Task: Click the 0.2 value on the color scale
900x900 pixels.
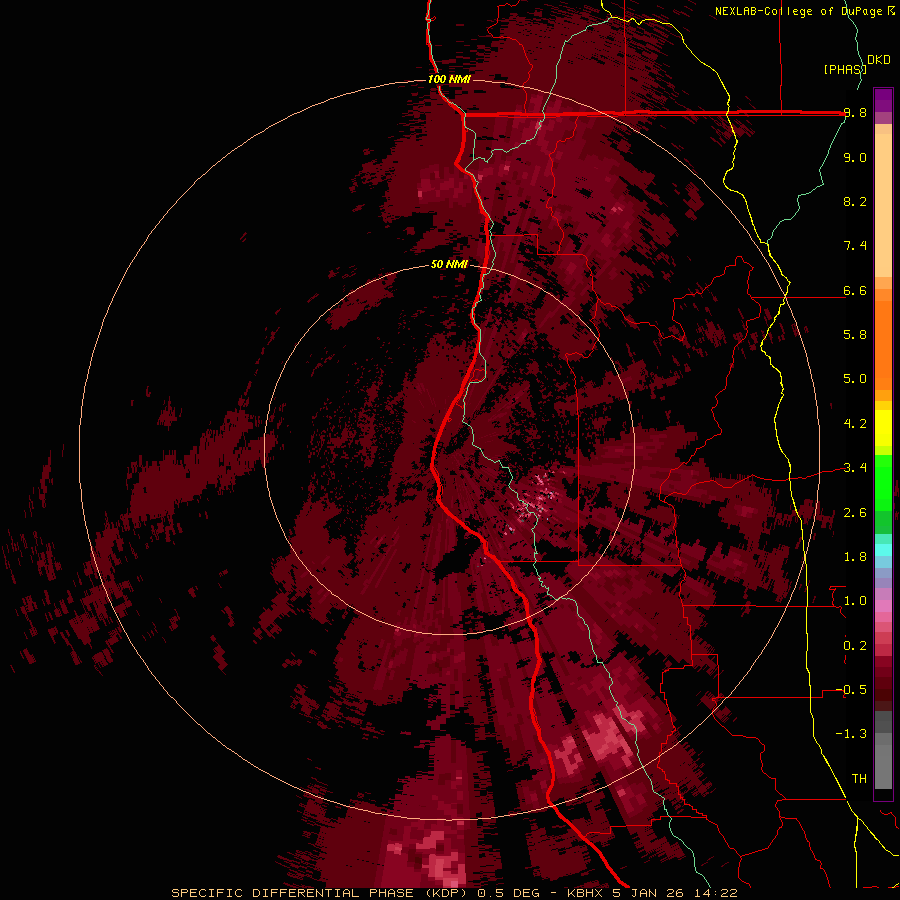Action: (x=855, y=646)
